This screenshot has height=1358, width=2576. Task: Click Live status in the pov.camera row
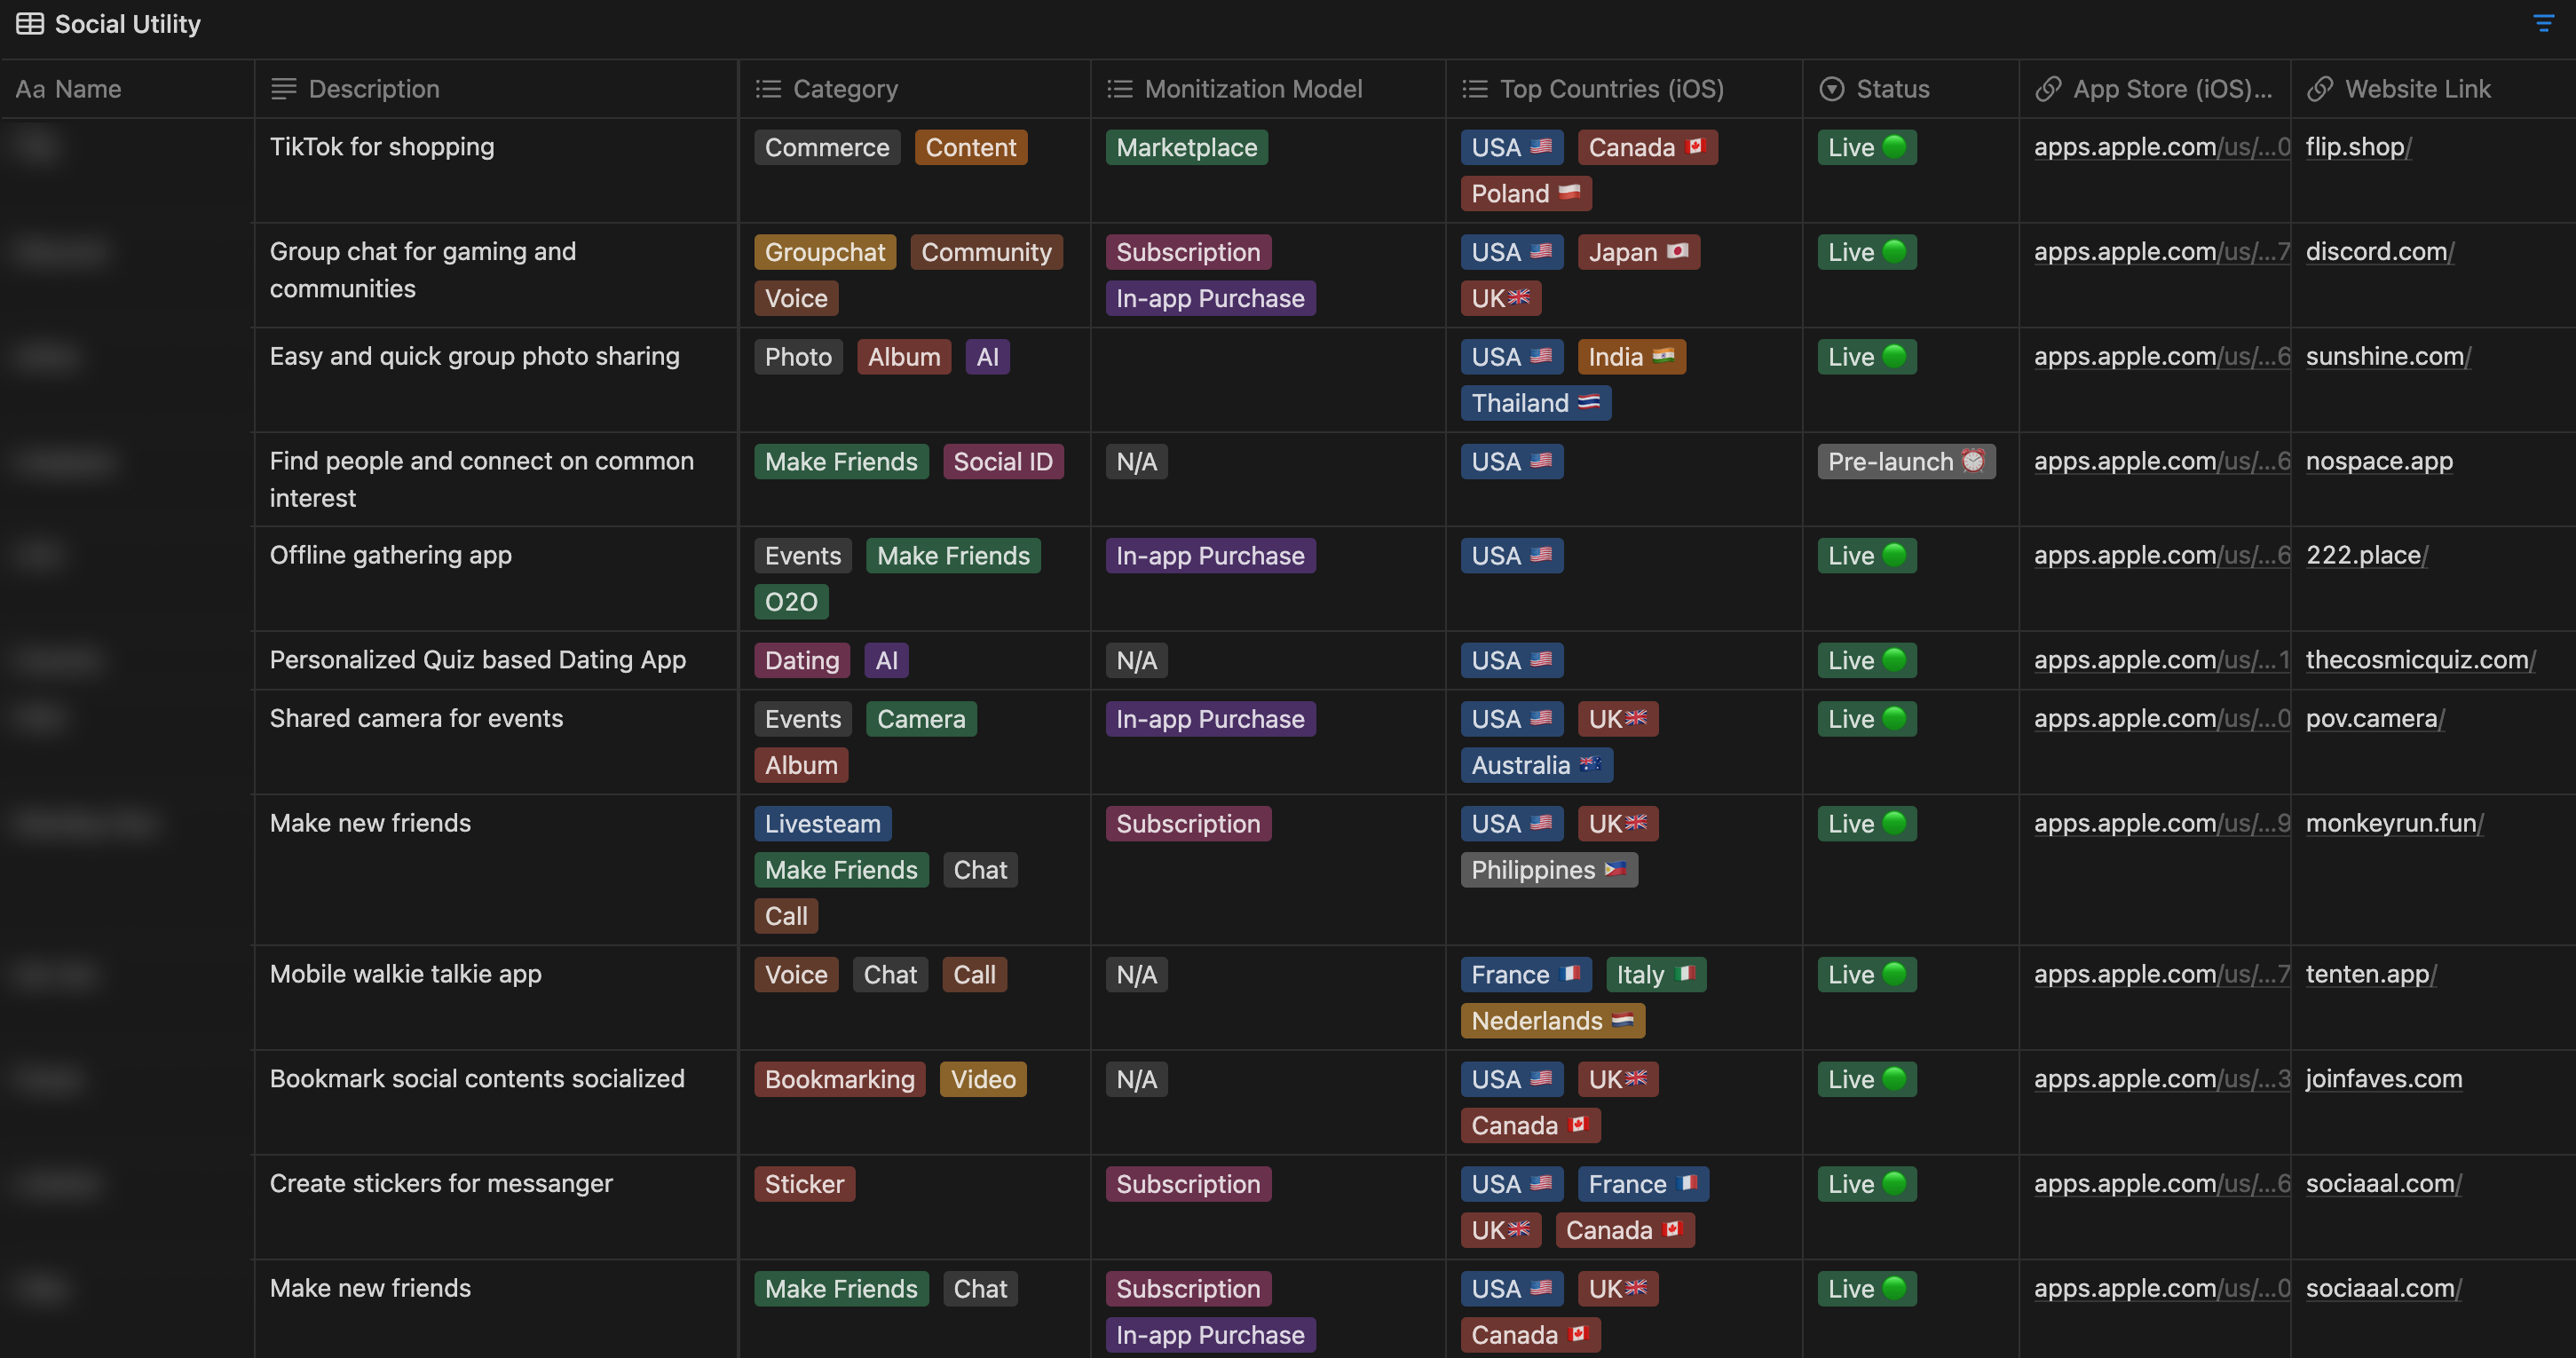[x=1866, y=719]
